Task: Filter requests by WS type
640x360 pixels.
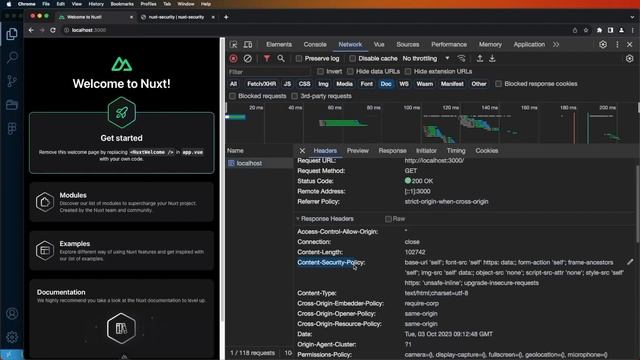Action: (x=404, y=84)
